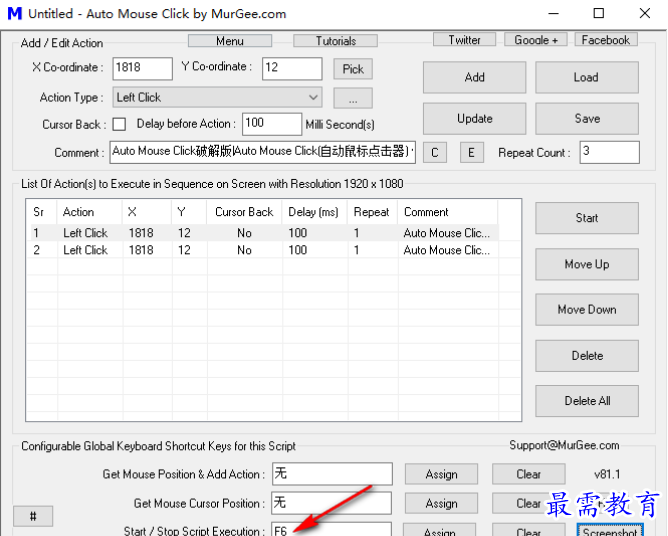
Task: Click the Google + button
Action: (536, 40)
